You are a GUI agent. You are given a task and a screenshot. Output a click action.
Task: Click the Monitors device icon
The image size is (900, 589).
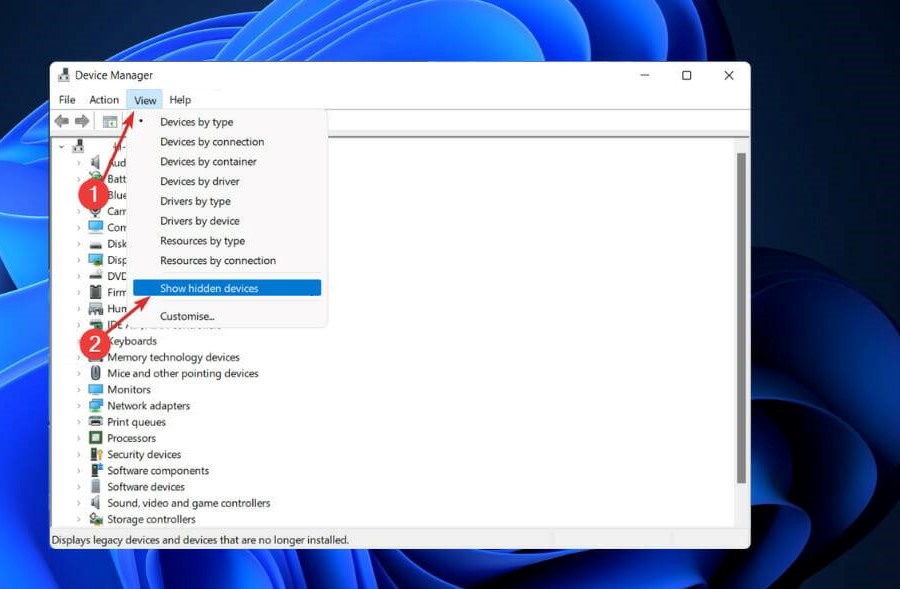click(96, 390)
